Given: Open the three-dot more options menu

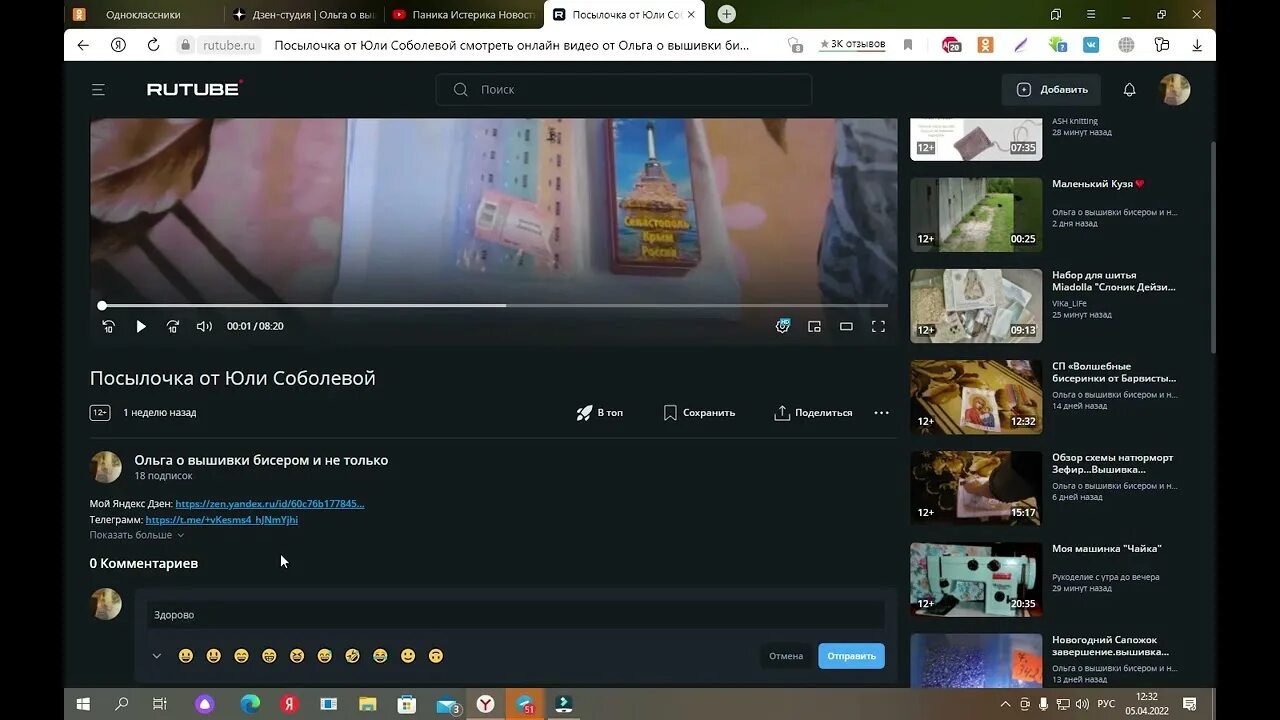Looking at the screenshot, I should (x=881, y=412).
